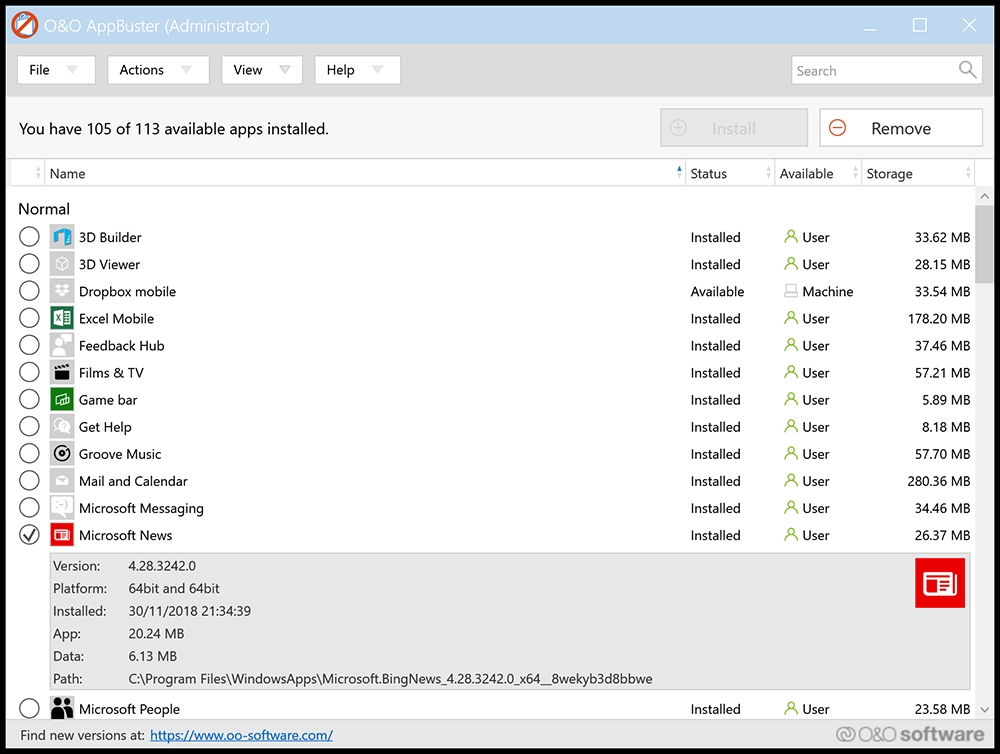Viewport: 1000px width, 754px height.
Task: Click the search magnifier icon
Action: pos(967,70)
